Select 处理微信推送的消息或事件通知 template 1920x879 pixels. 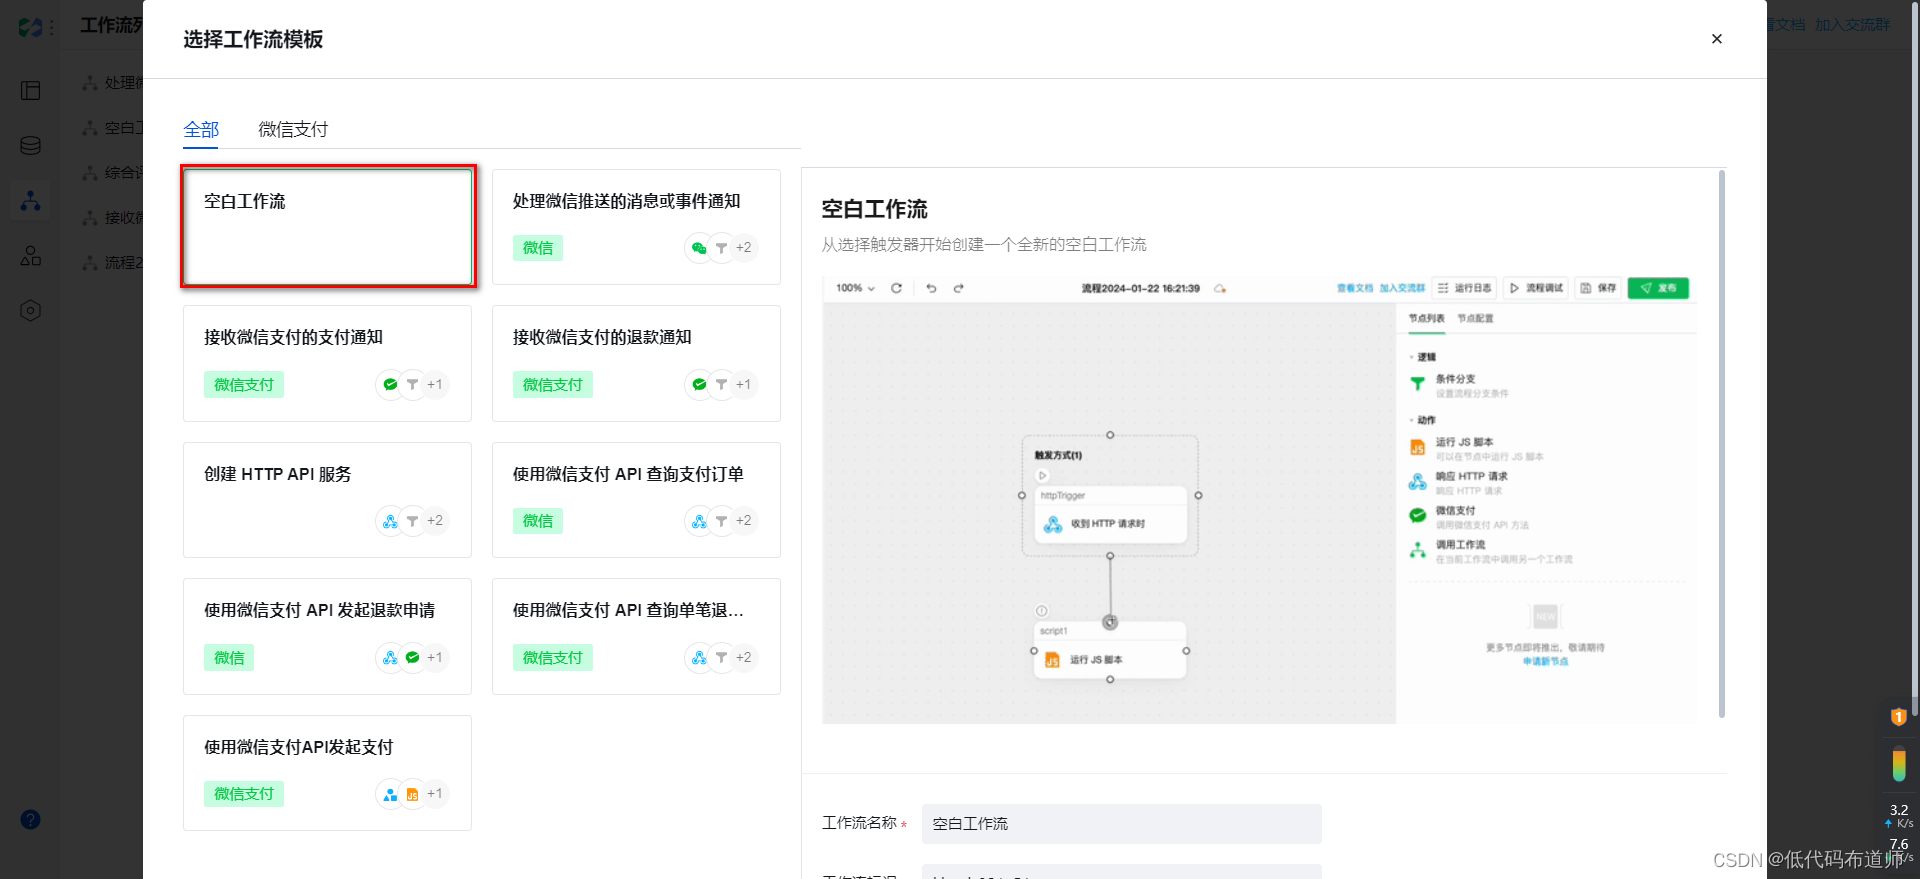click(636, 227)
